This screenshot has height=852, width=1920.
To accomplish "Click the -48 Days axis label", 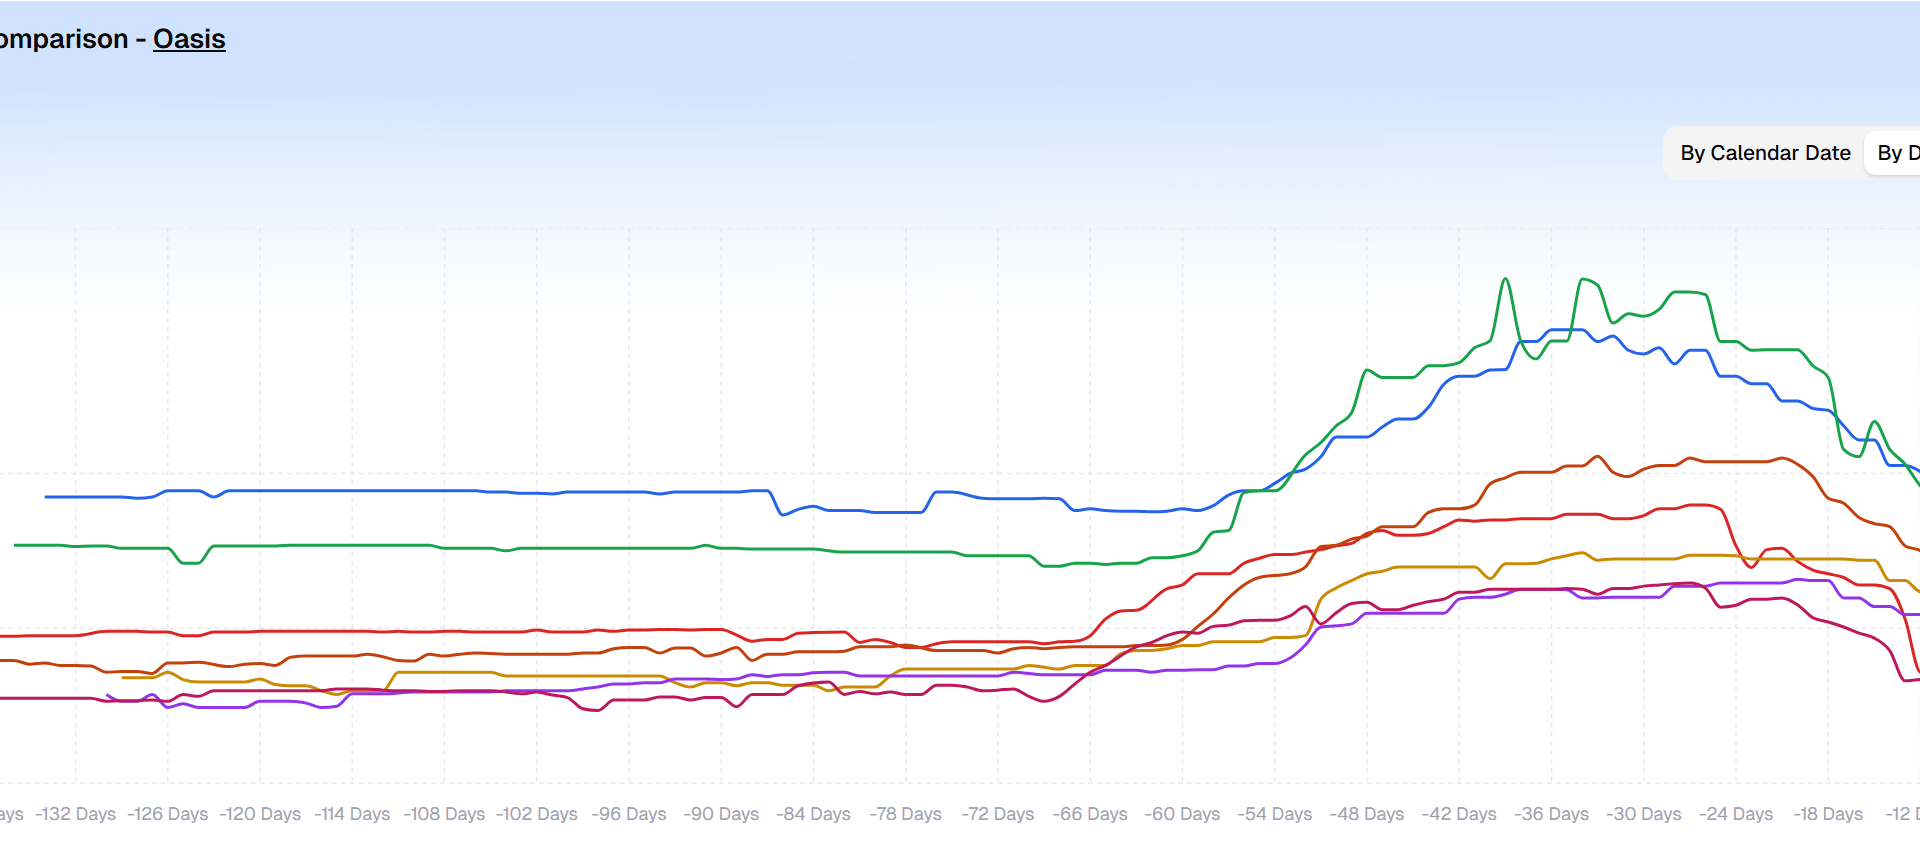I will [1367, 814].
